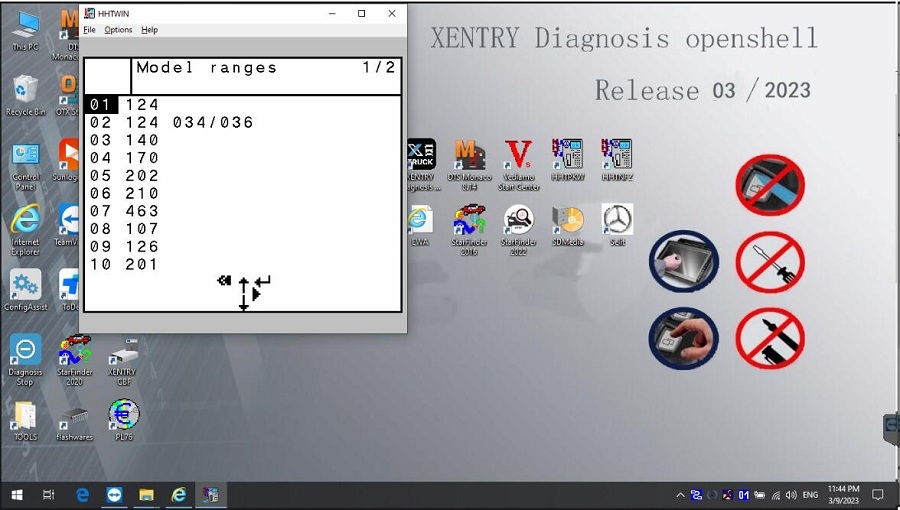This screenshot has width=900, height=510.
Task: Select model range 10 201
Action: [x=124, y=264]
